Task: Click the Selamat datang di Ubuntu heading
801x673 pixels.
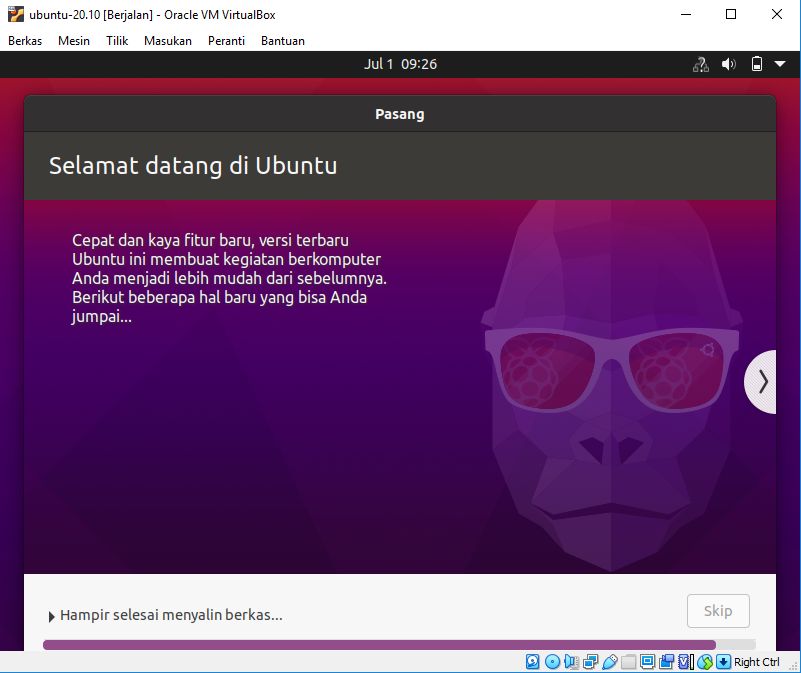Action: (193, 166)
